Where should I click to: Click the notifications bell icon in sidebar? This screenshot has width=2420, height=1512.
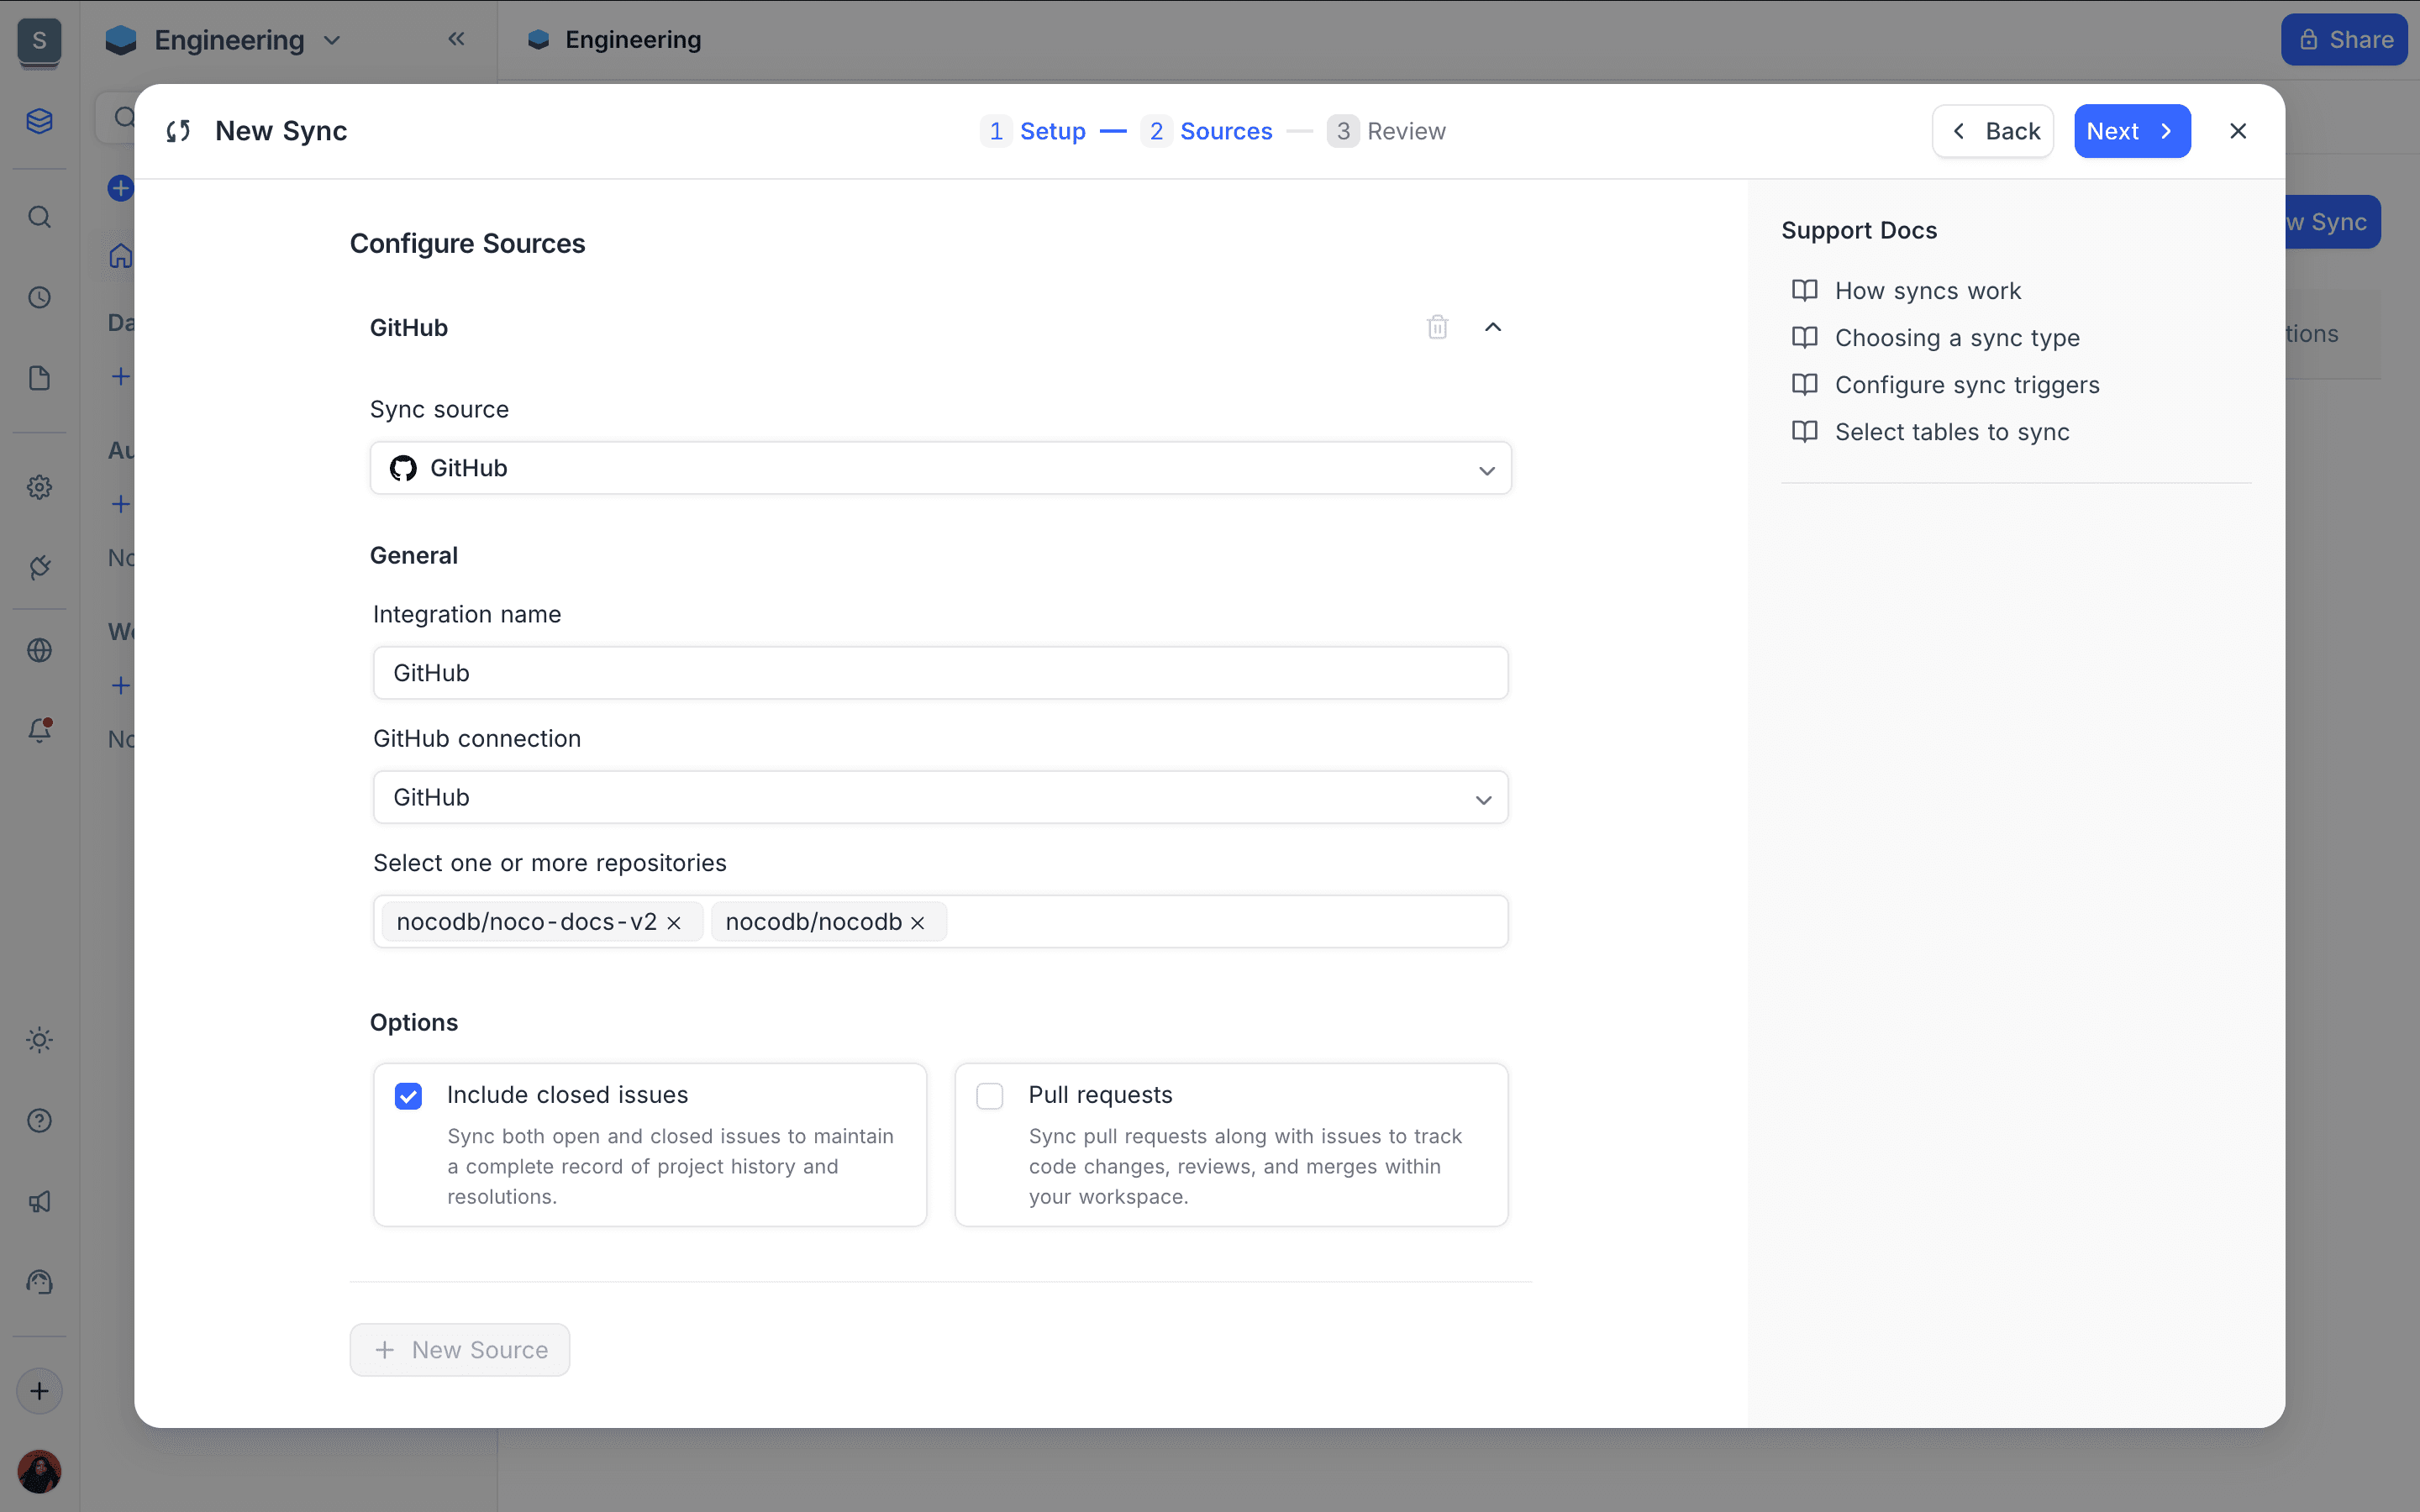pyautogui.click(x=39, y=730)
